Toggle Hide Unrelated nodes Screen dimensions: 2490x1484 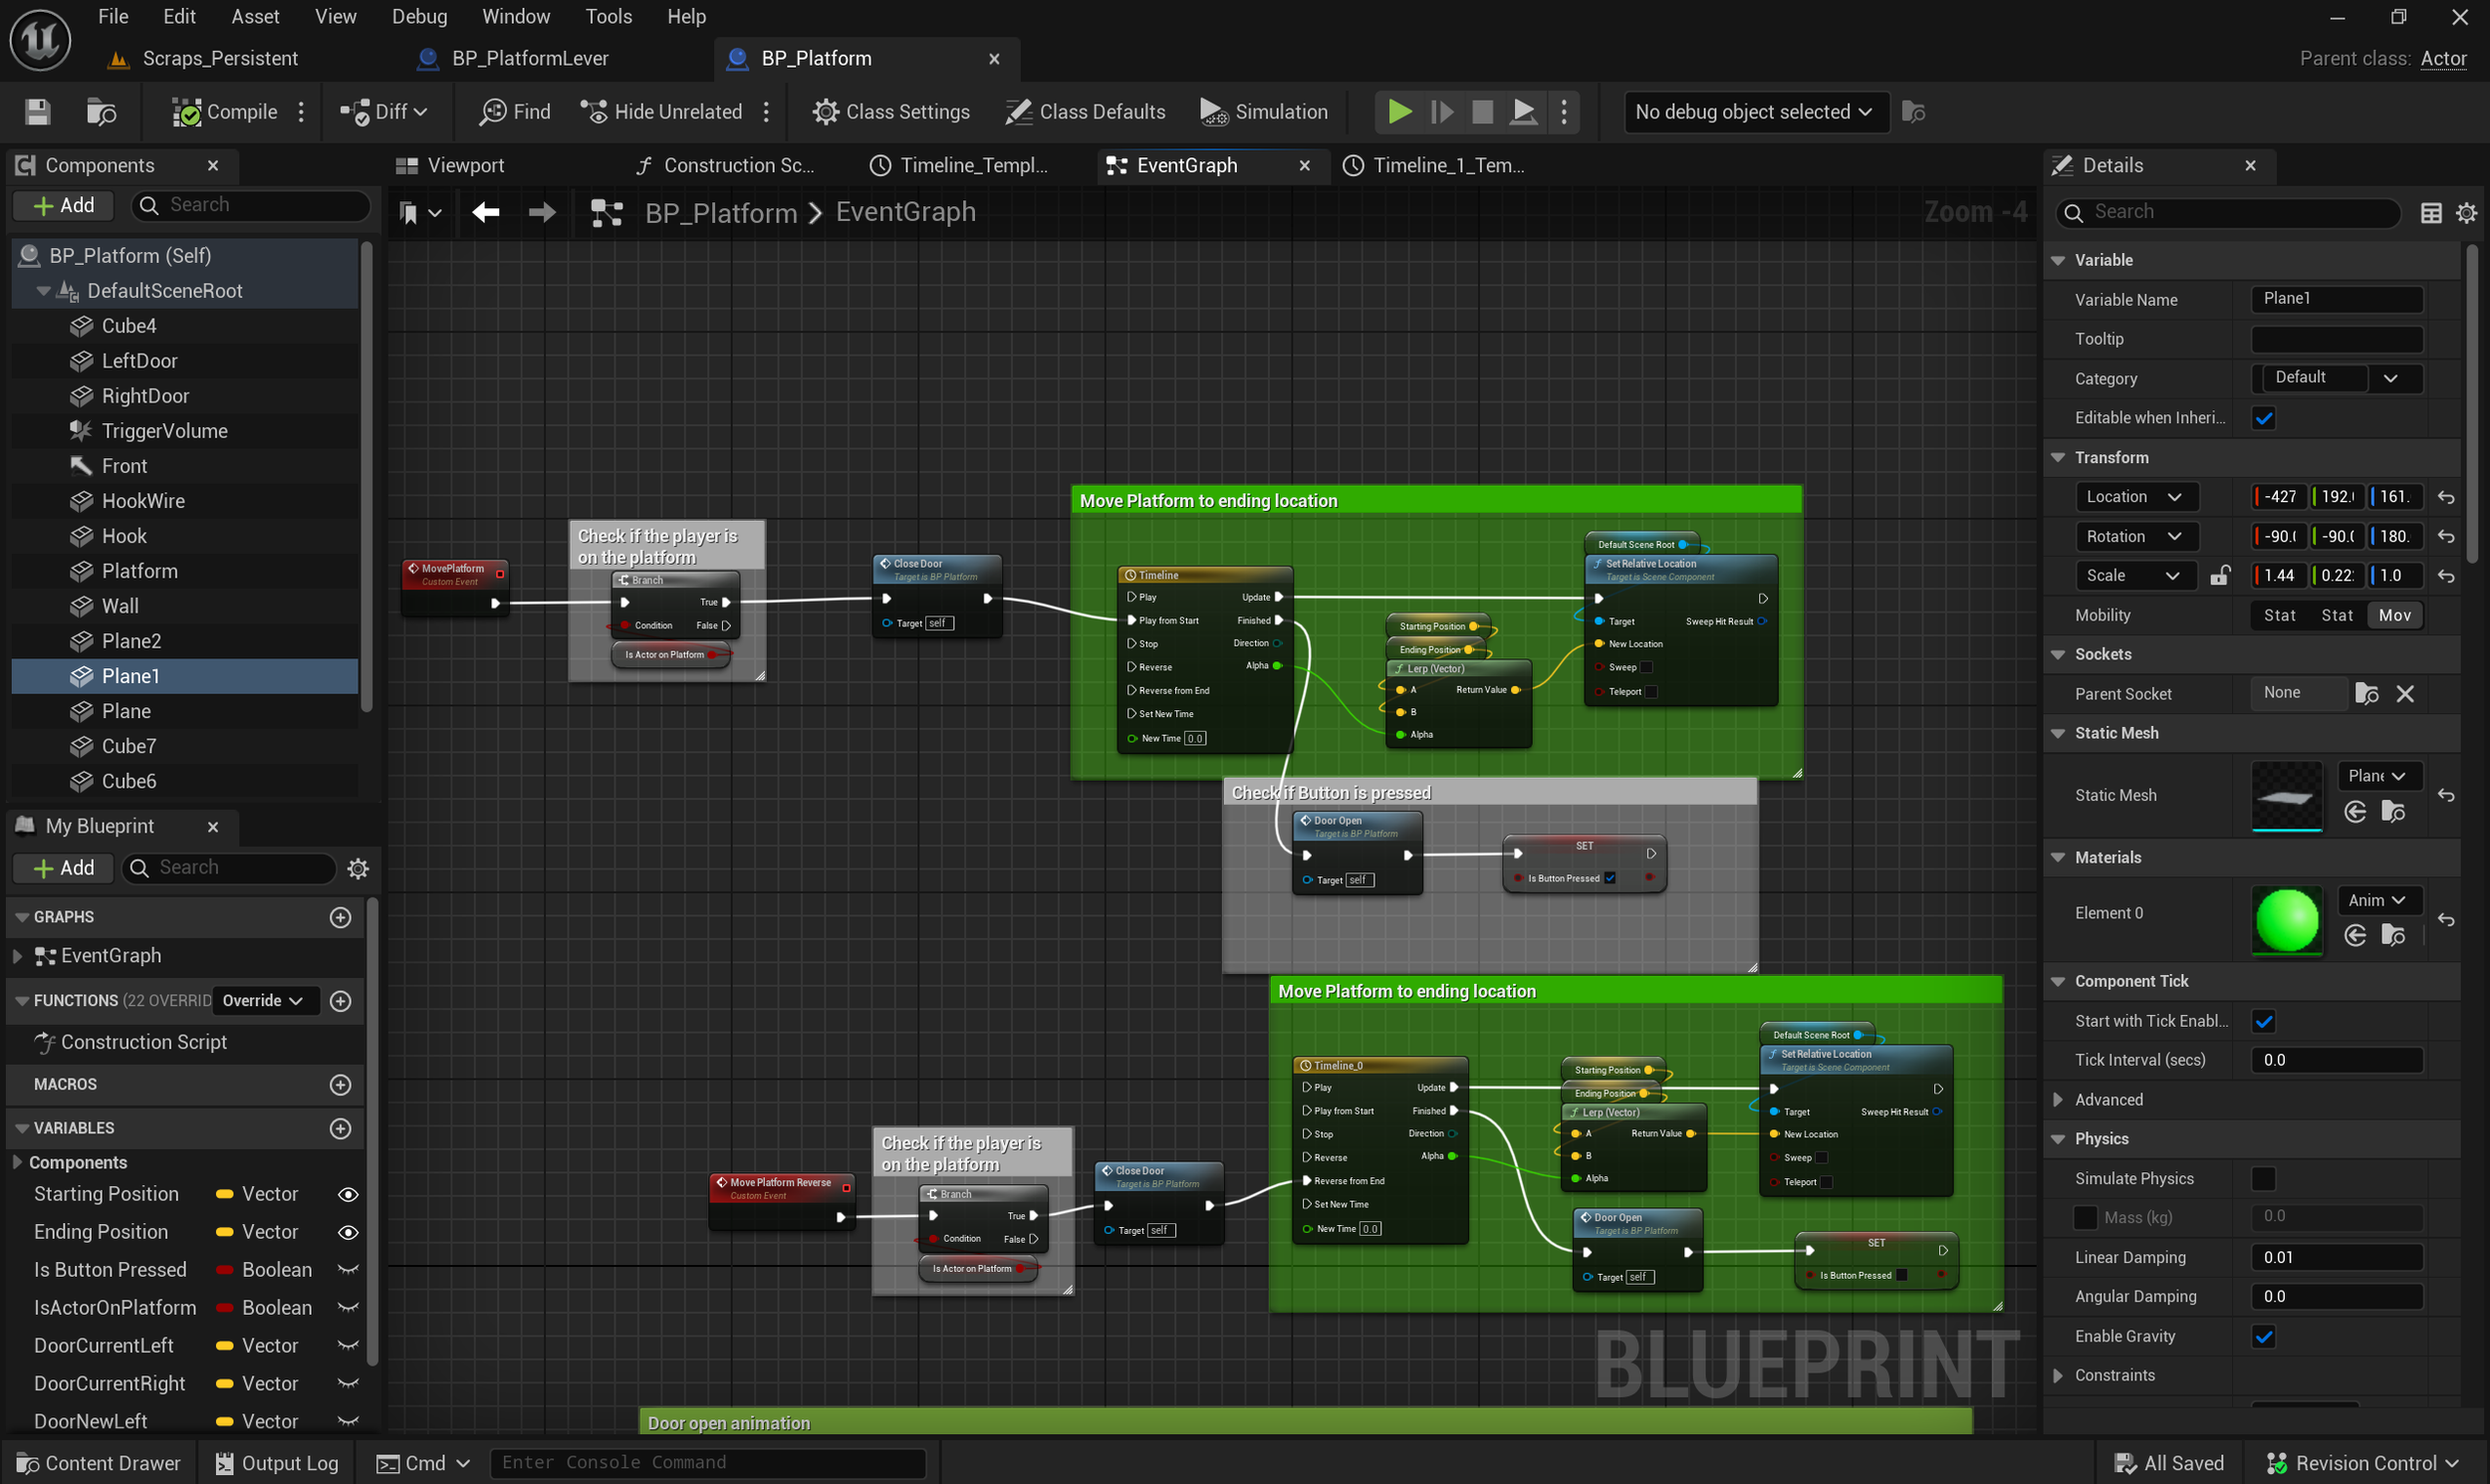661,112
